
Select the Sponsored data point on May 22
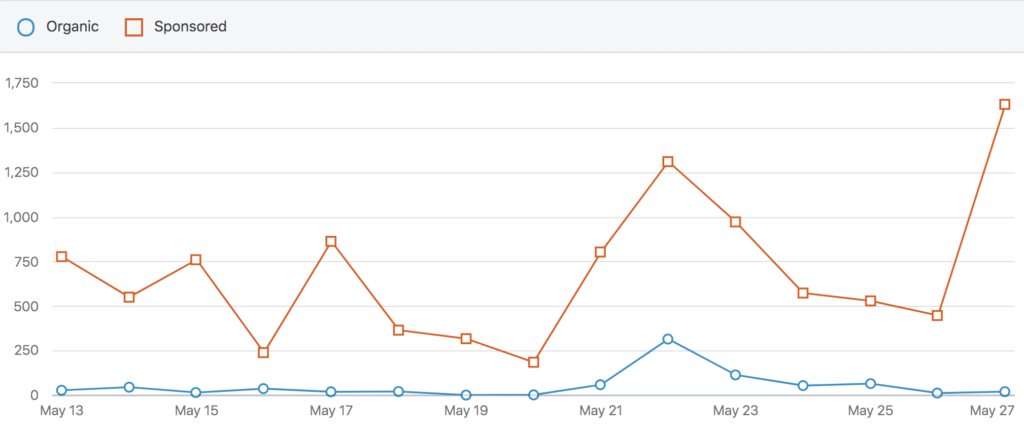point(668,162)
